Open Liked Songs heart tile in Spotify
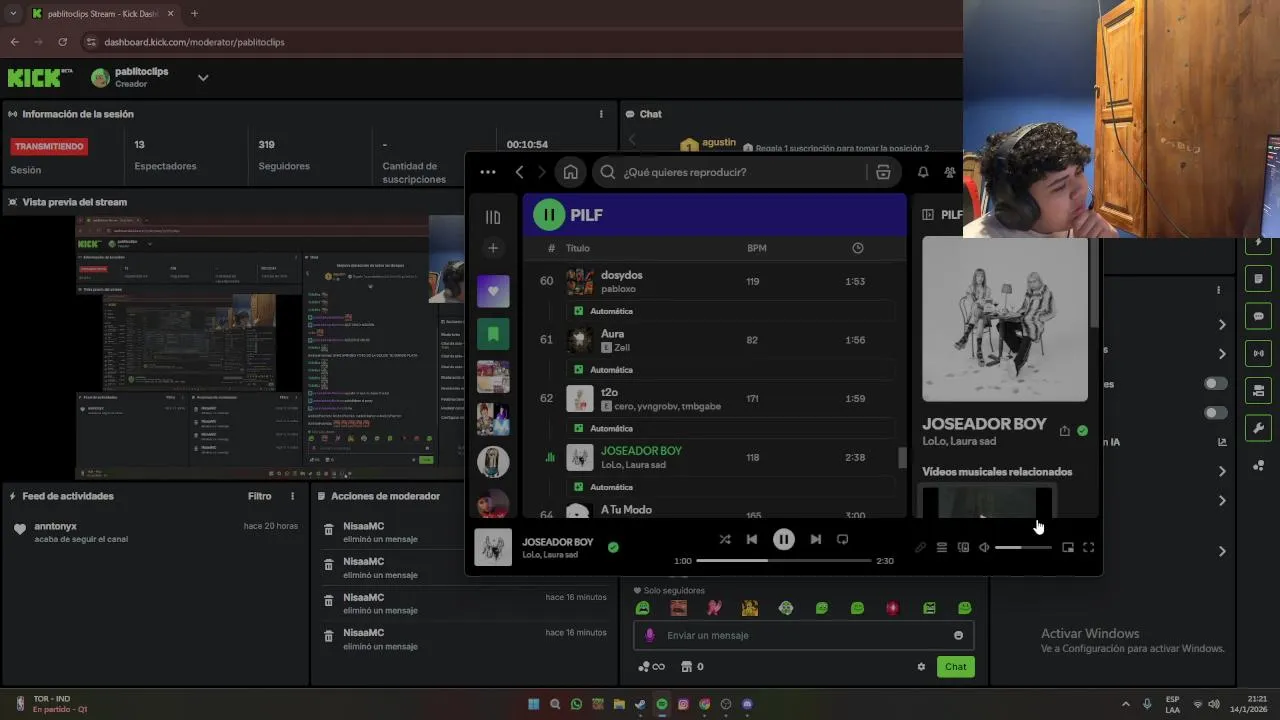This screenshot has height=720, width=1280. coord(493,291)
